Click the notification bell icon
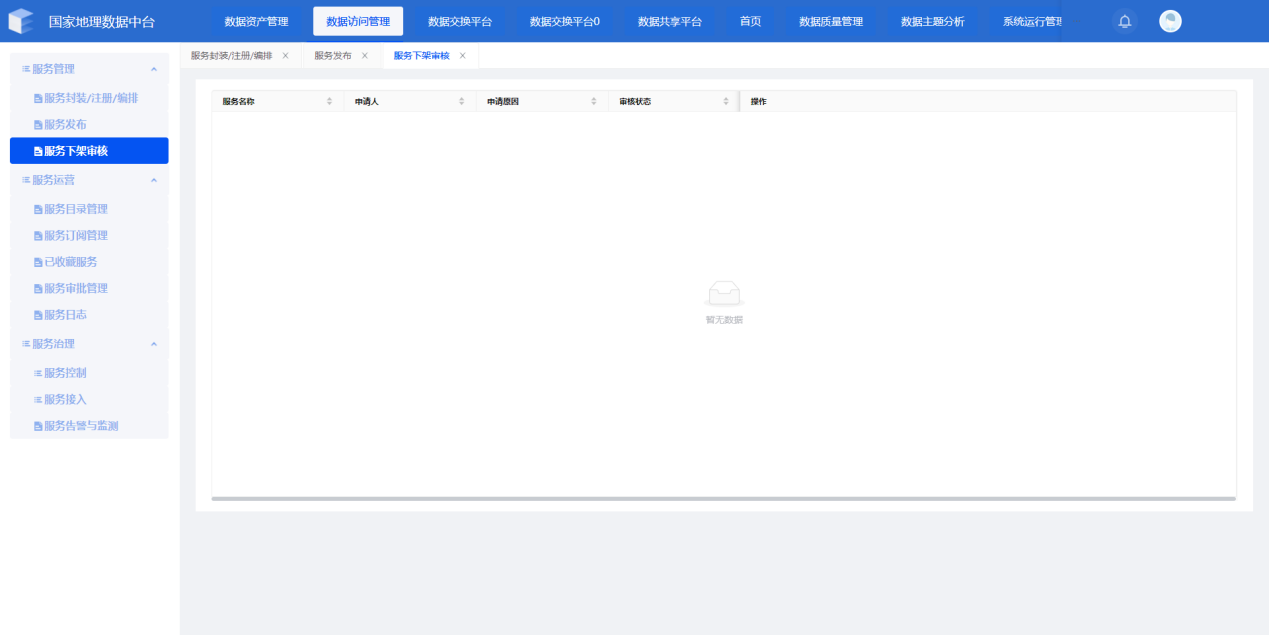1269x635 pixels. (x=1125, y=21)
